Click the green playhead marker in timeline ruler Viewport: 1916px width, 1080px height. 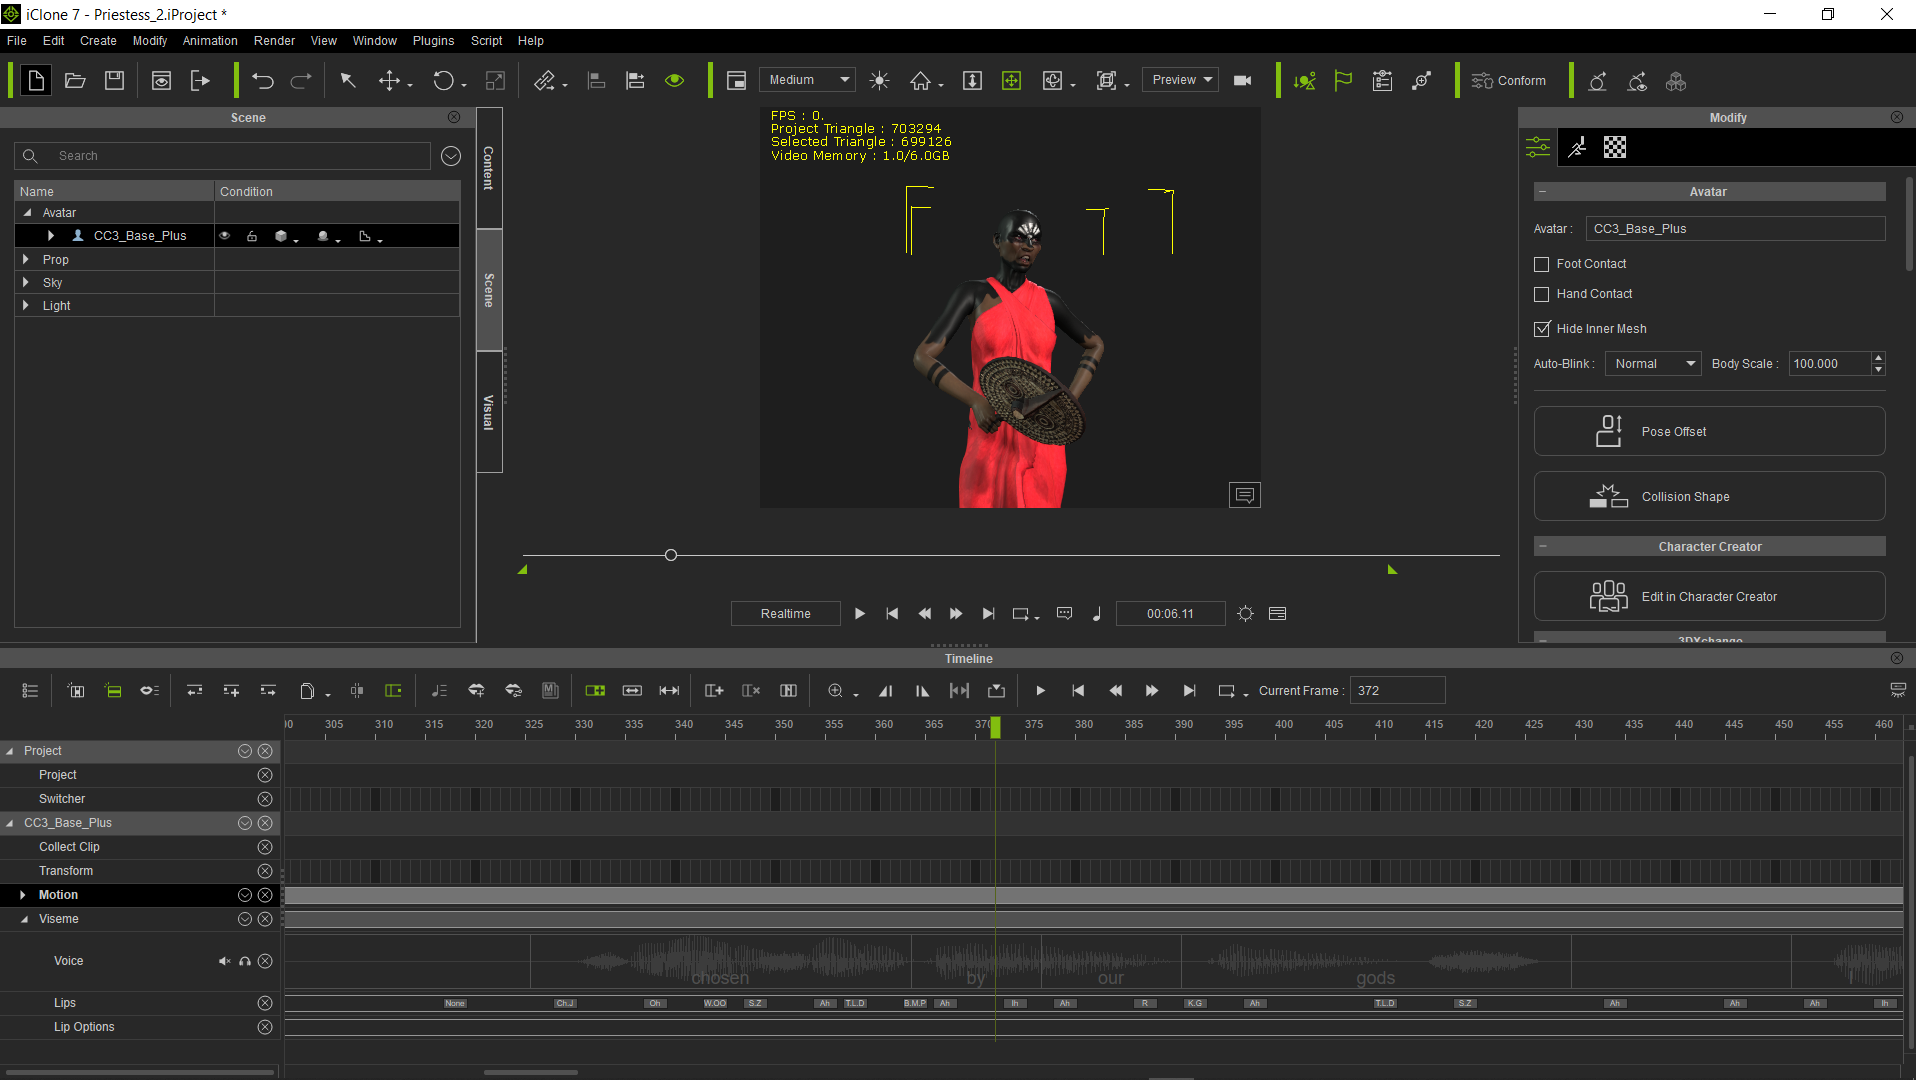[995, 728]
